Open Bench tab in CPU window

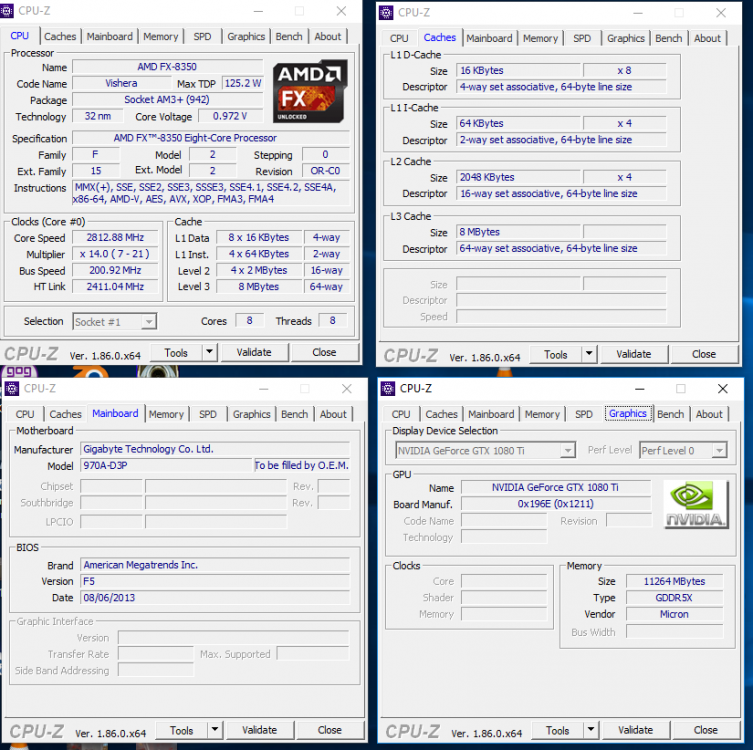(x=289, y=36)
